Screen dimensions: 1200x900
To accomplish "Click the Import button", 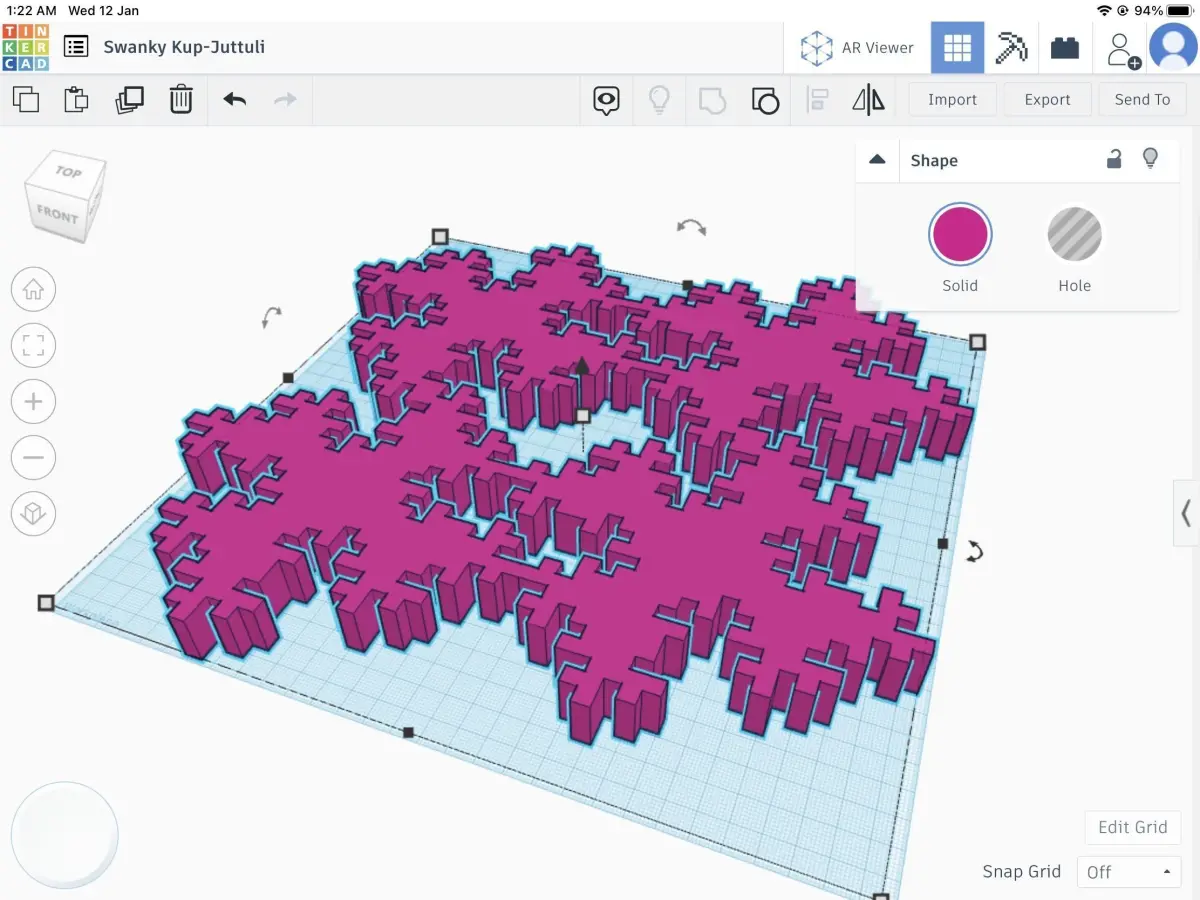I will click(x=952, y=99).
